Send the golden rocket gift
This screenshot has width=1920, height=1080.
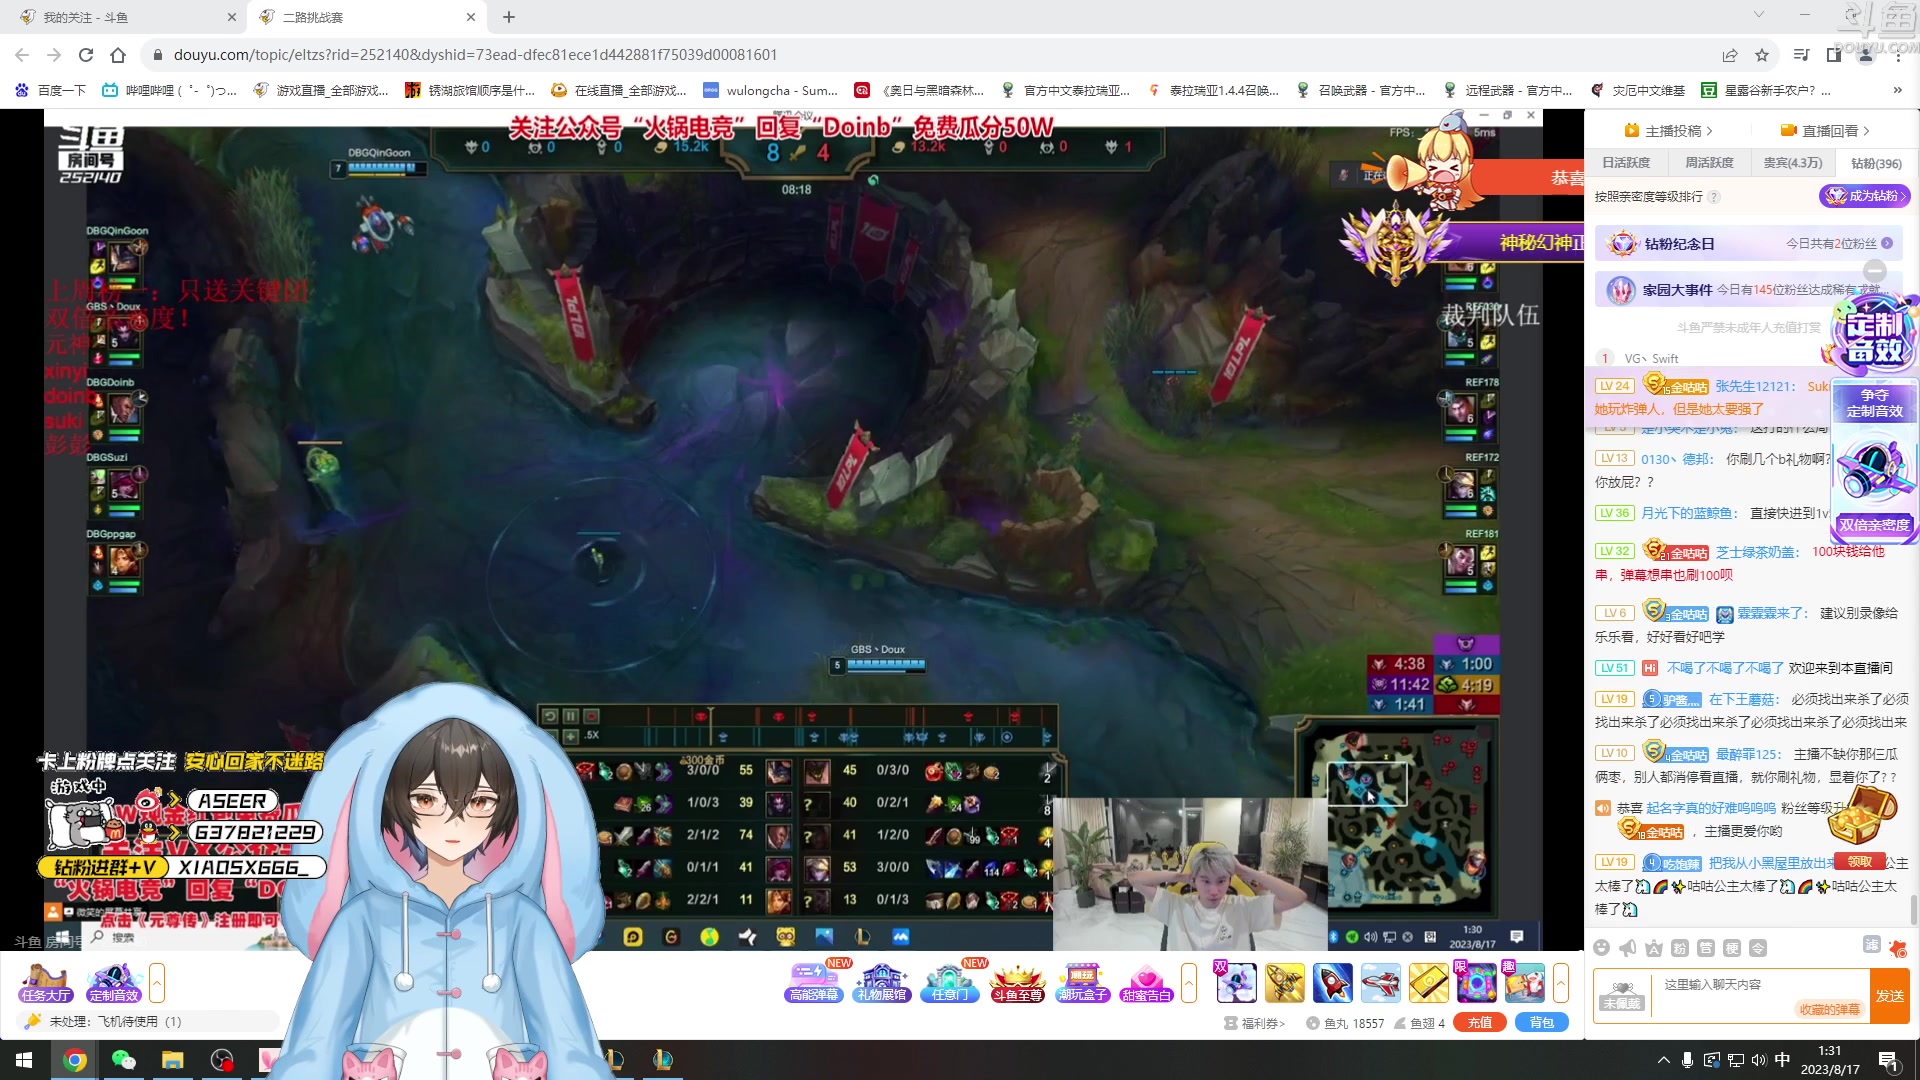click(x=1284, y=983)
